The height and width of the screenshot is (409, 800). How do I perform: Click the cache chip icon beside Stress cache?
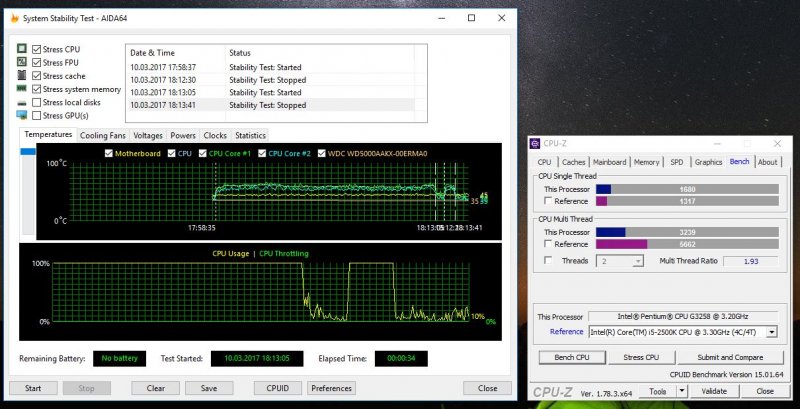pyautogui.click(x=21, y=76)
